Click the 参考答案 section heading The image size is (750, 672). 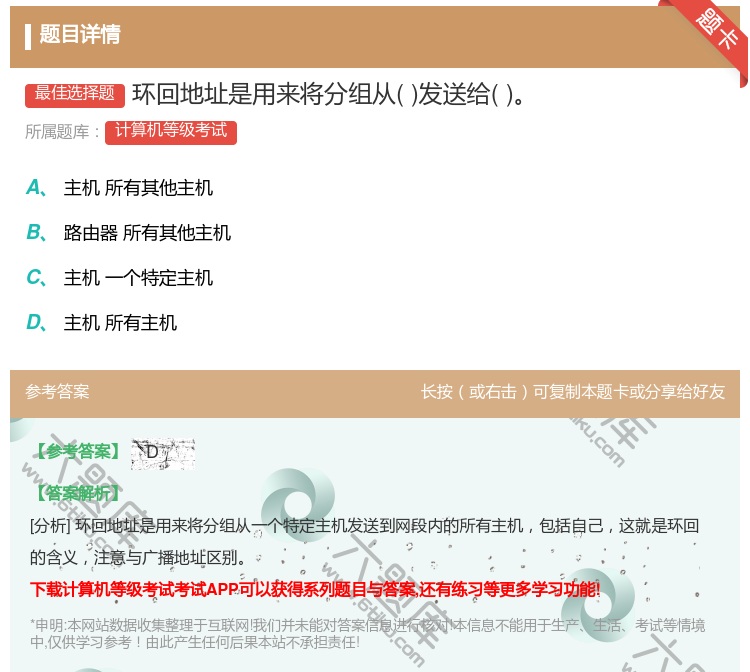pos(57,392)
